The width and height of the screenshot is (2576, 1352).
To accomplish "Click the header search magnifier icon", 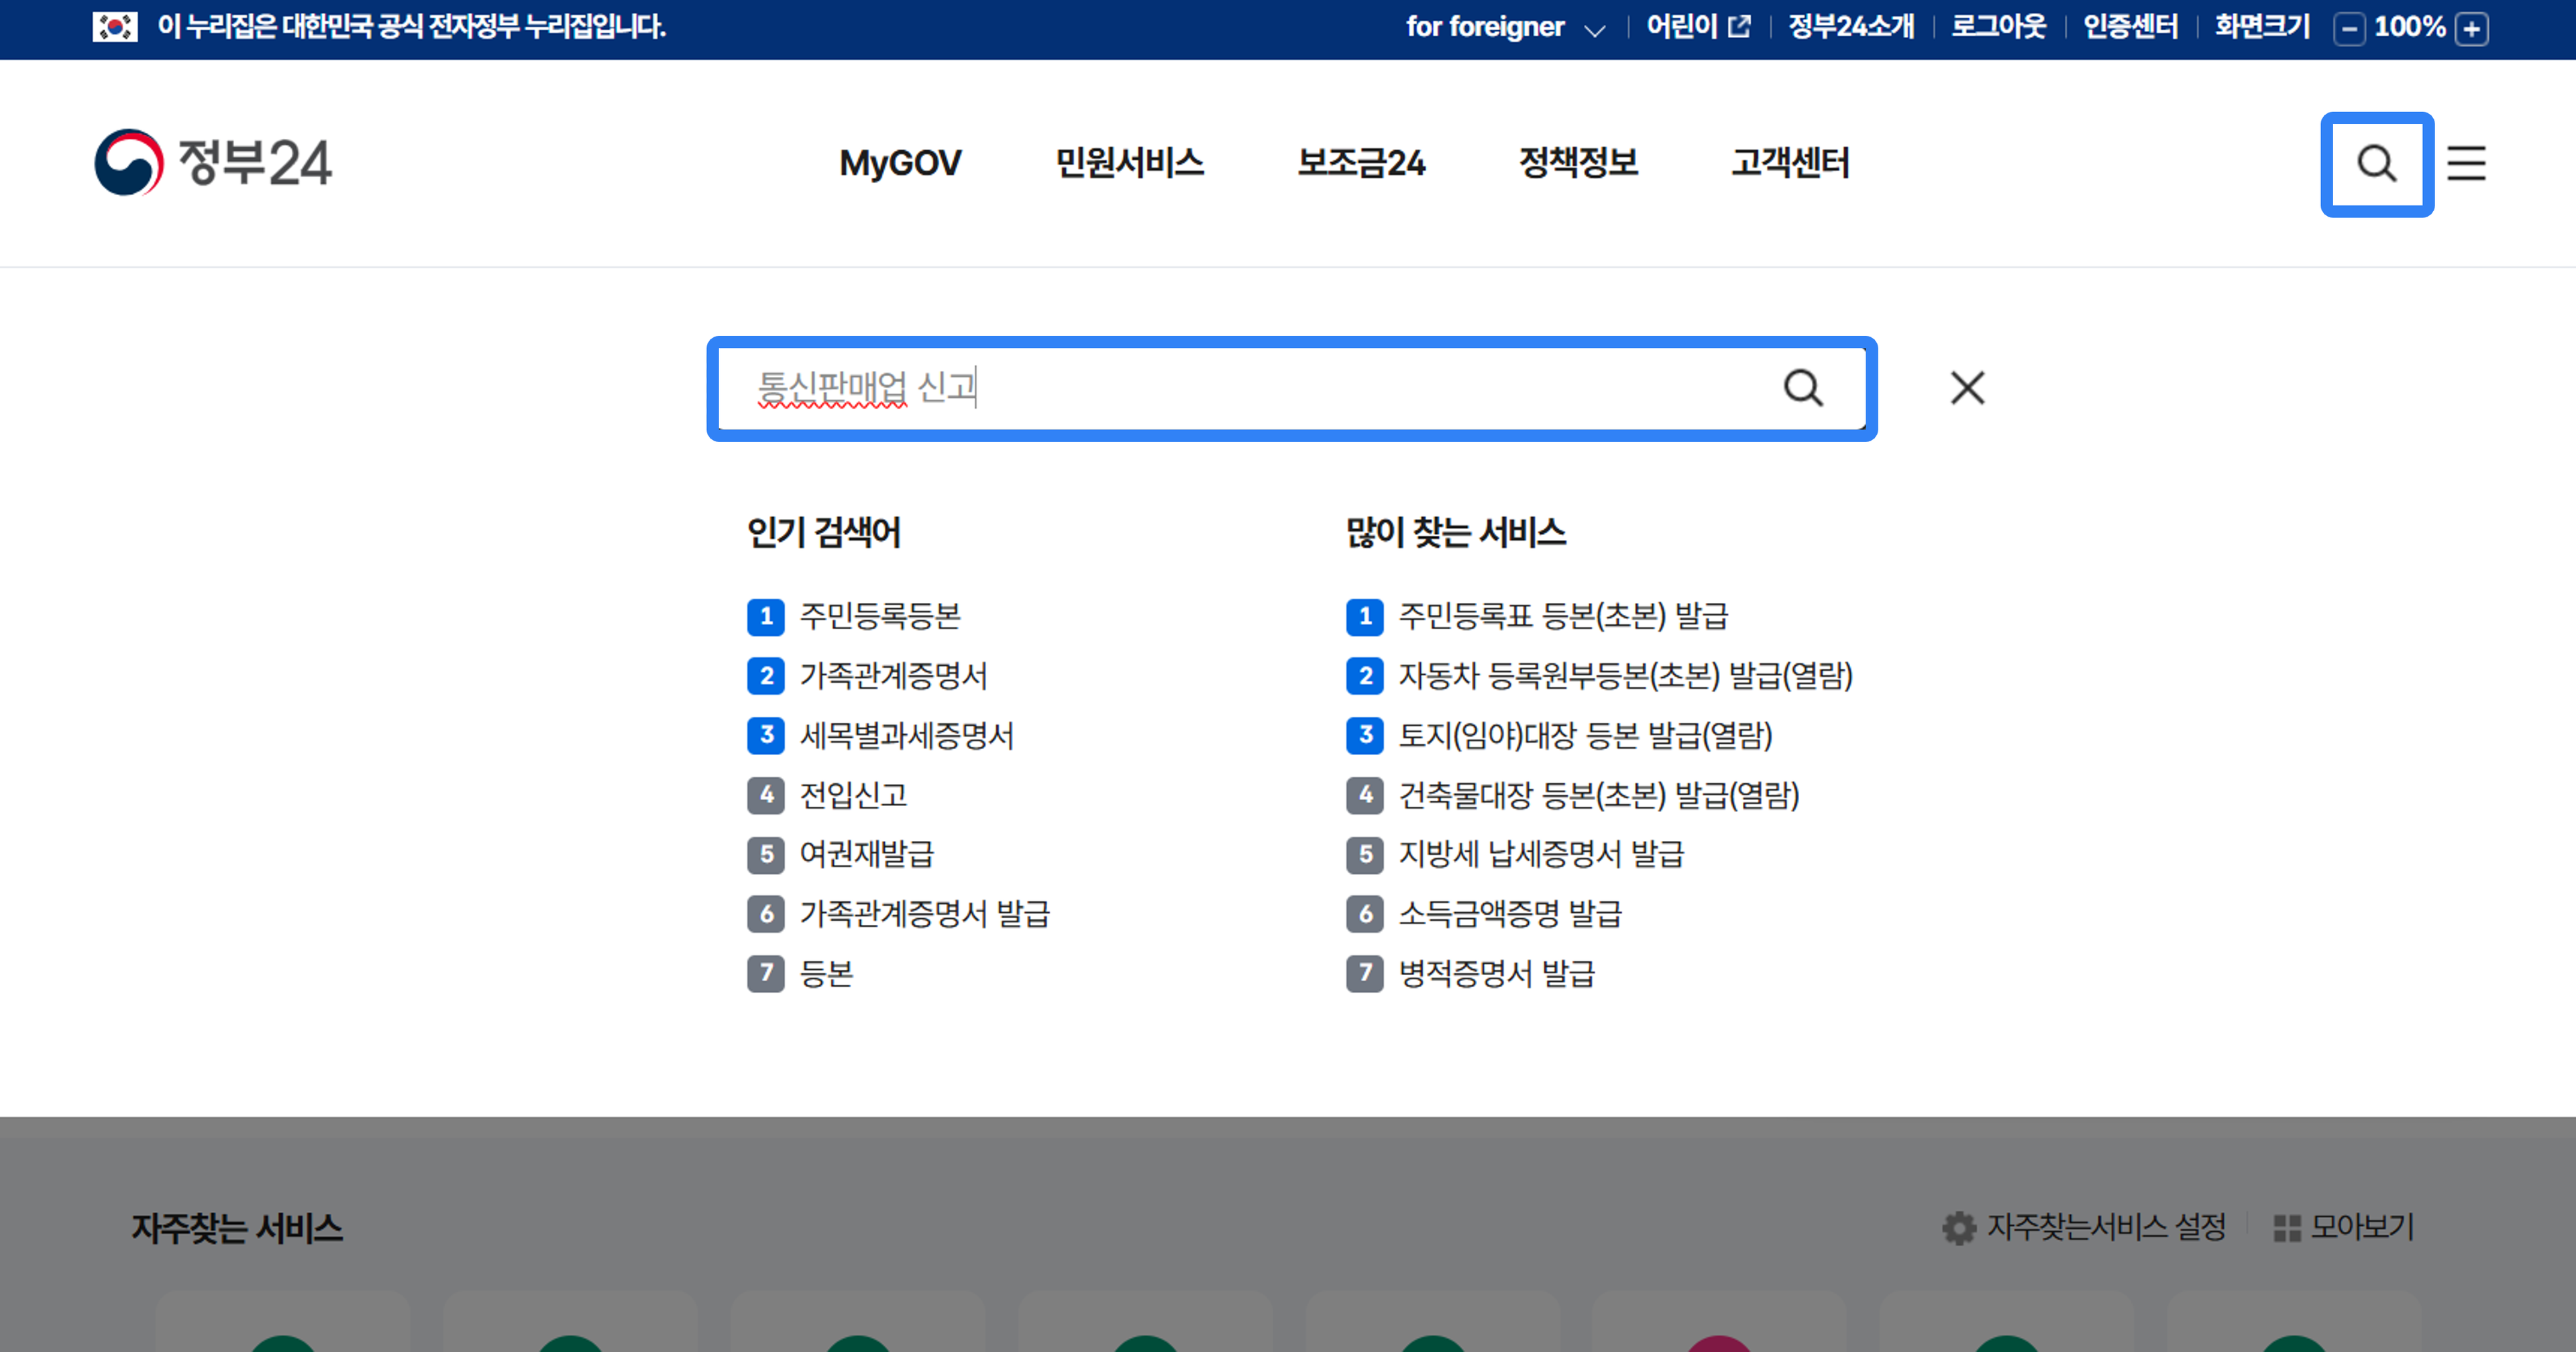I will point(2376,164).
